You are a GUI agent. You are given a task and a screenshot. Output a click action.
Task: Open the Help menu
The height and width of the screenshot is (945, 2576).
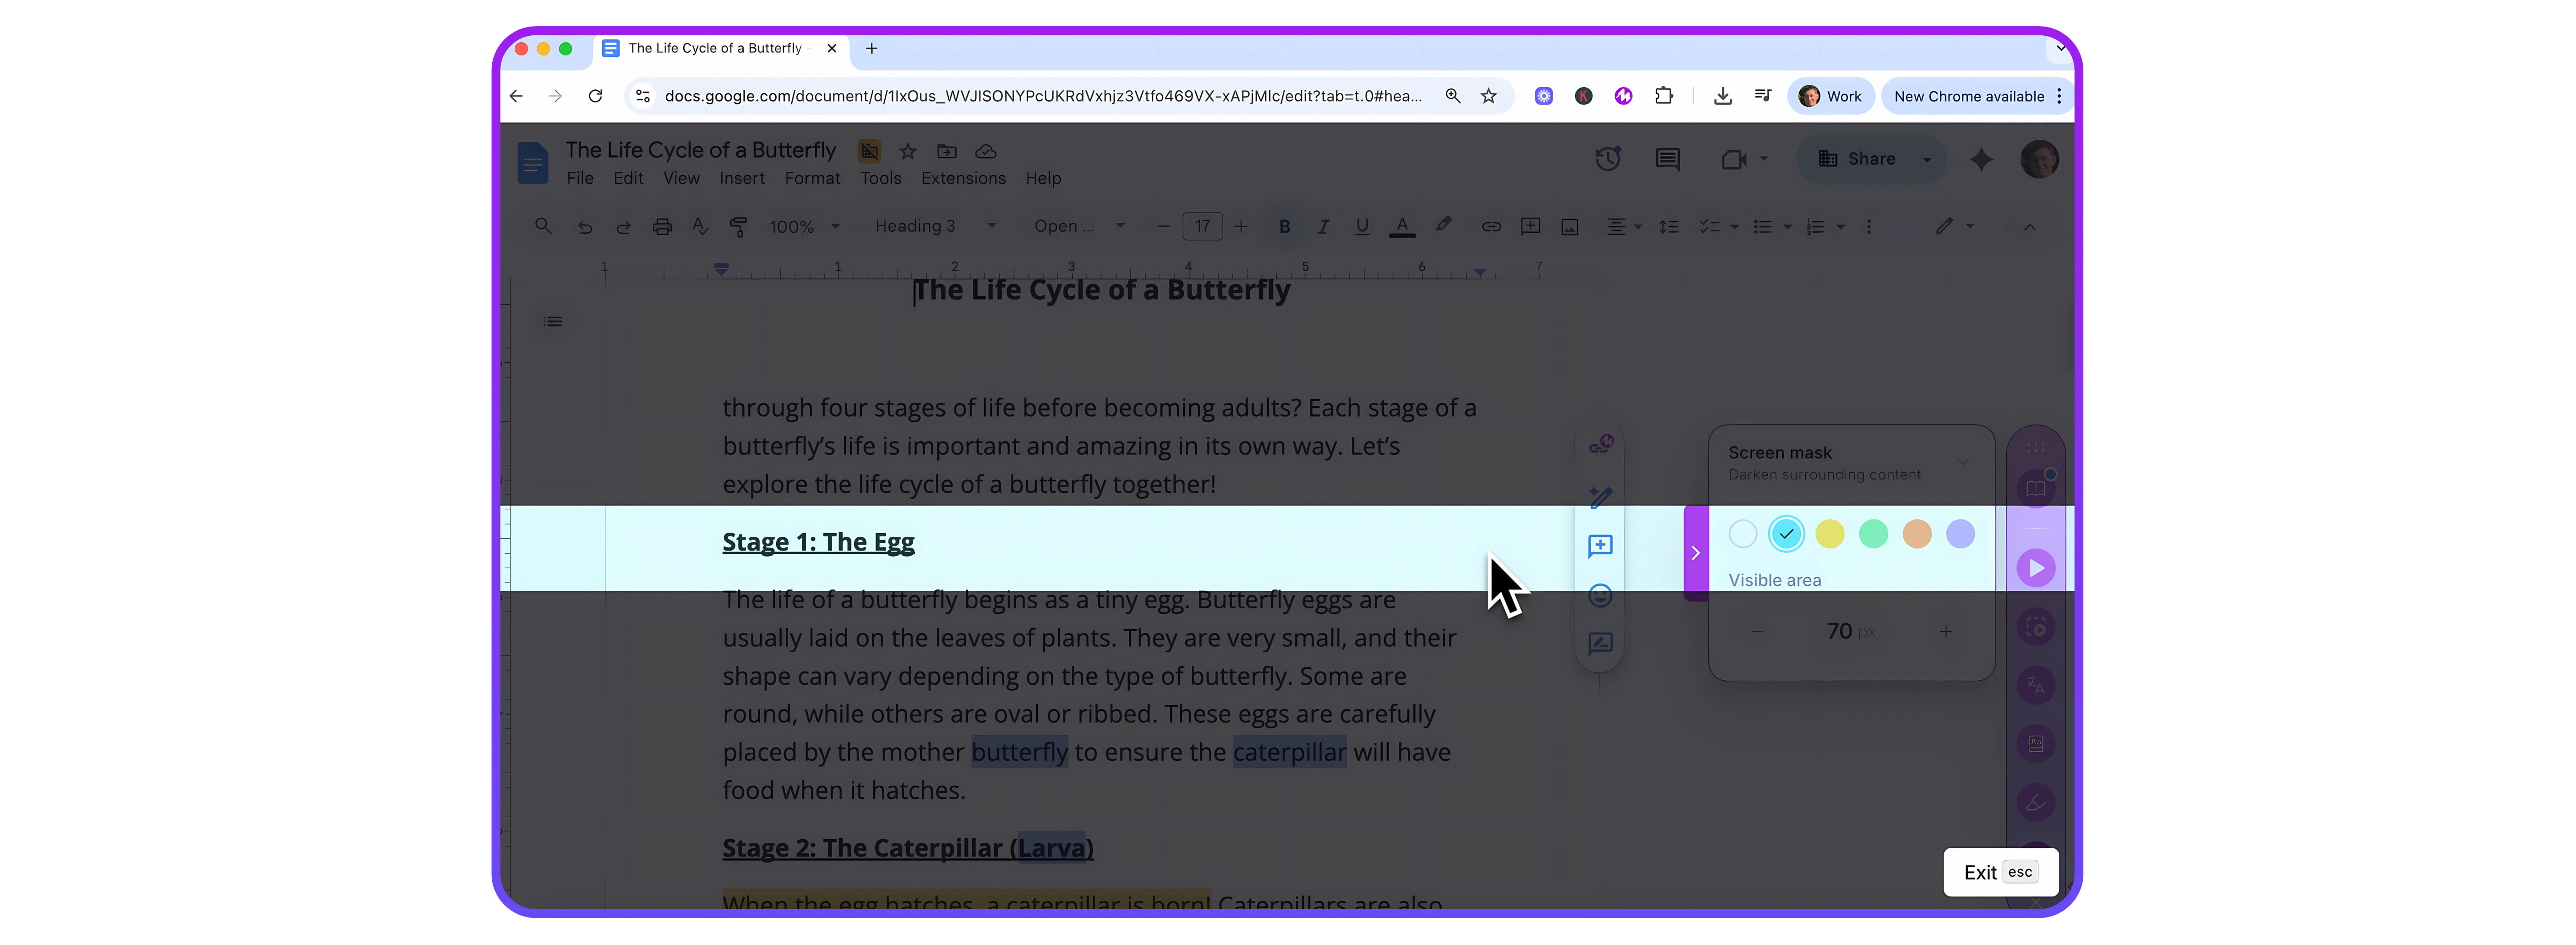pyautogui.click(x=1043, y=178)
